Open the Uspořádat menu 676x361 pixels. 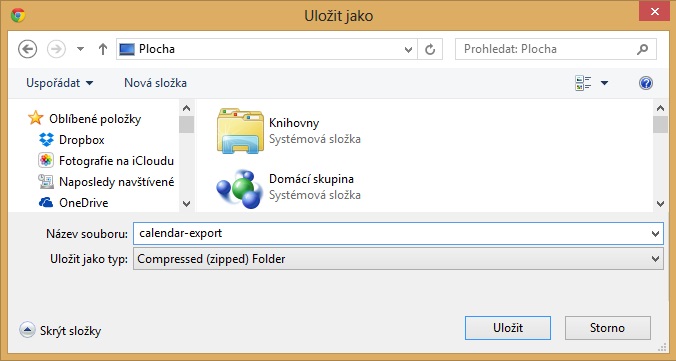[x=59, y=83]
